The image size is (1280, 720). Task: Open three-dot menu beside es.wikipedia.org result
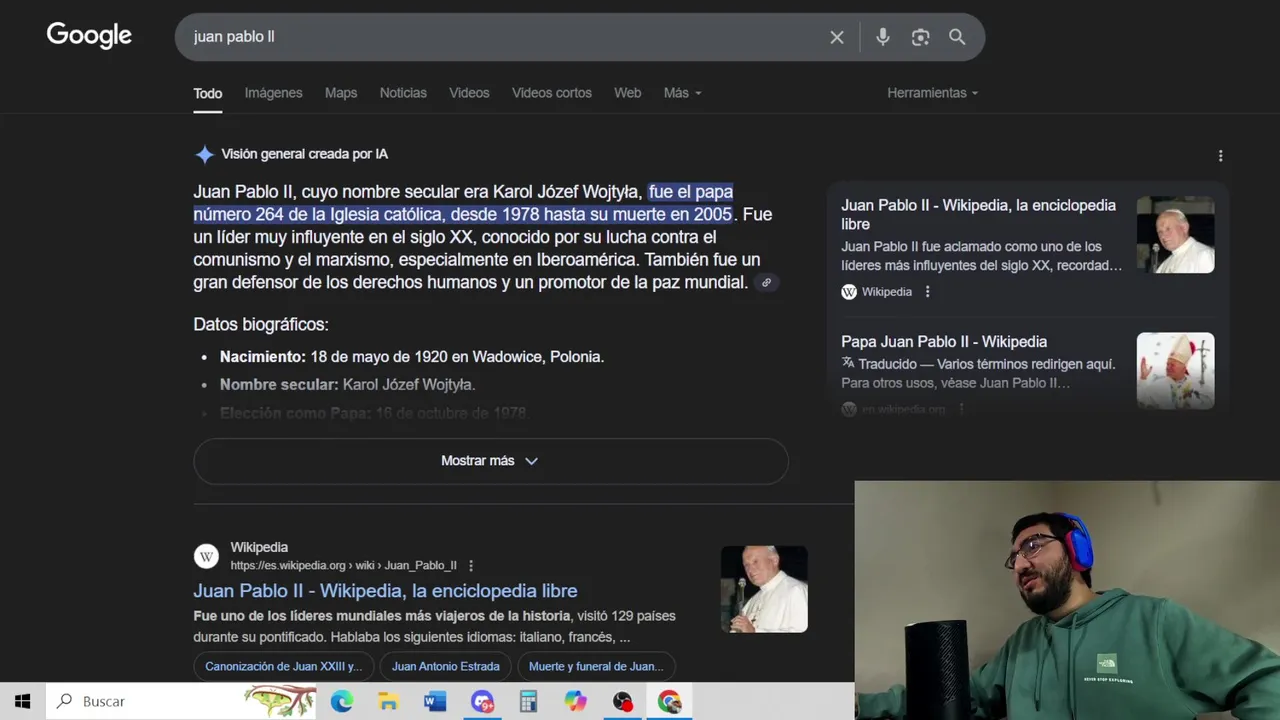point(471,565)
